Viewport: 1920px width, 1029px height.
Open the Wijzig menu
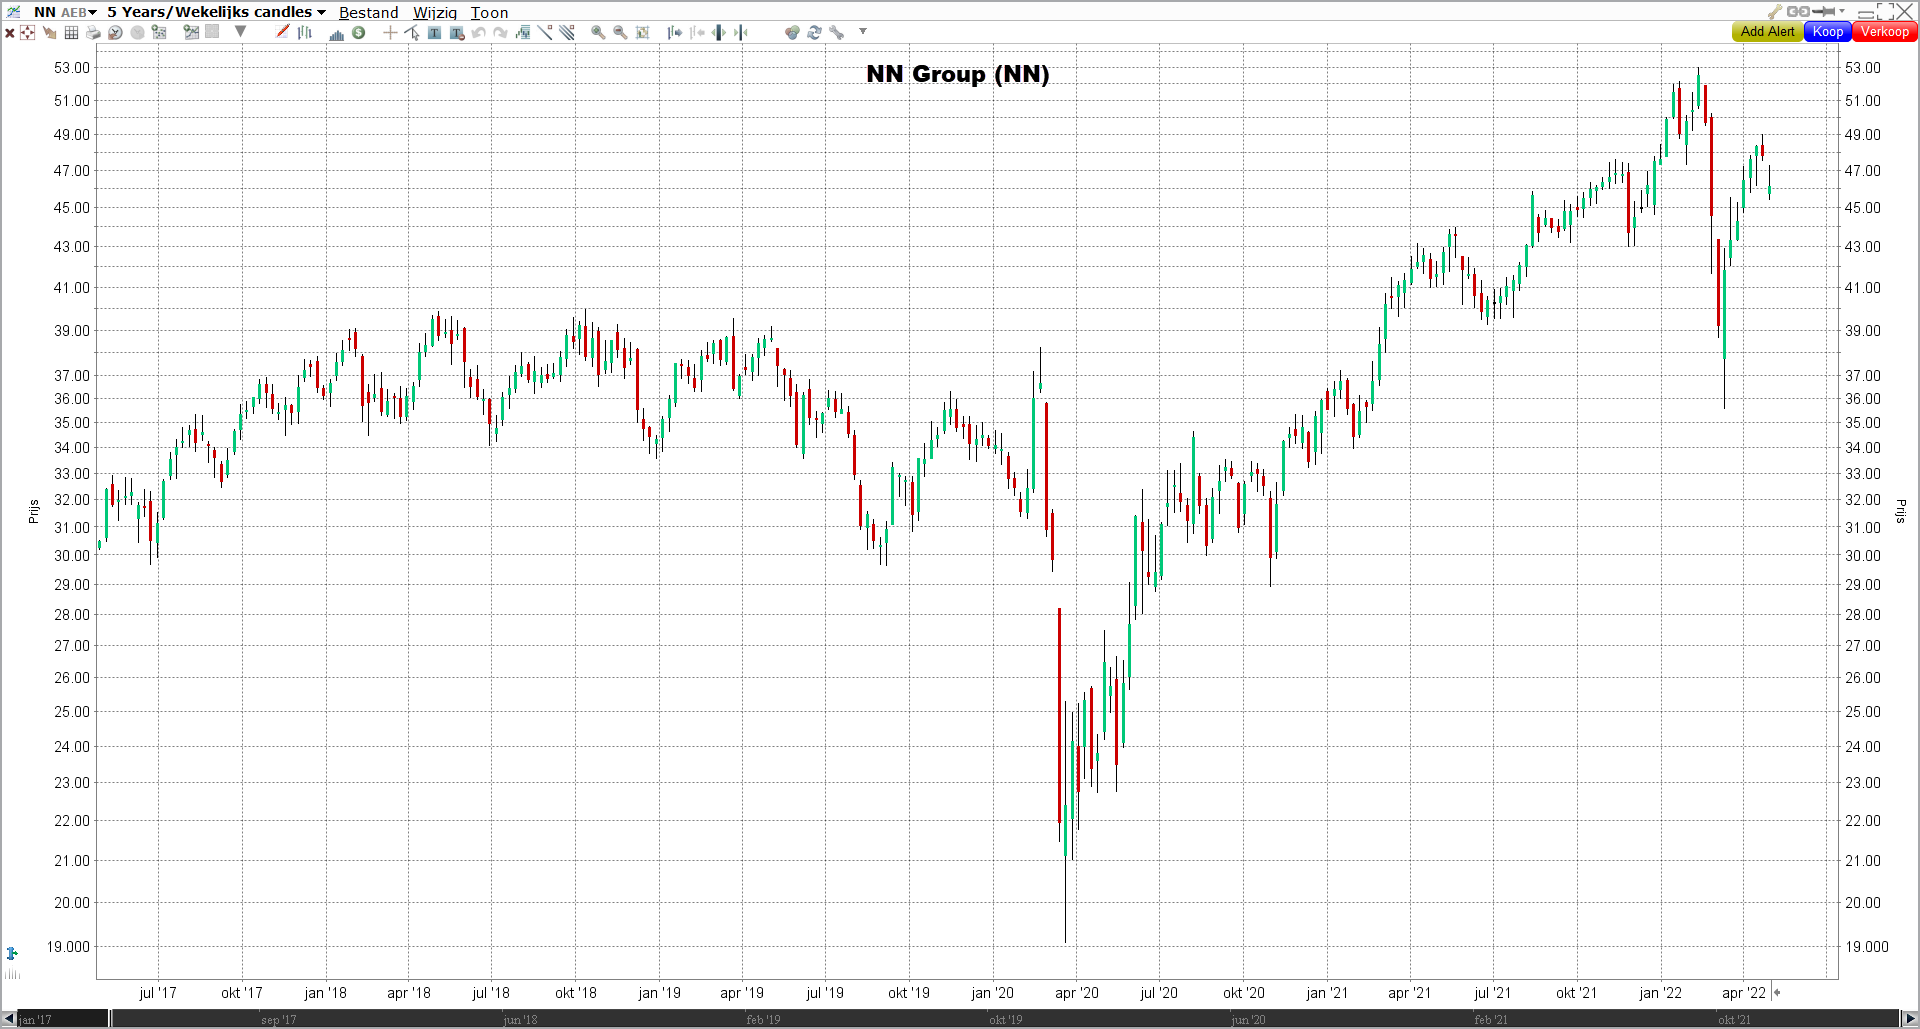(435, 13)
